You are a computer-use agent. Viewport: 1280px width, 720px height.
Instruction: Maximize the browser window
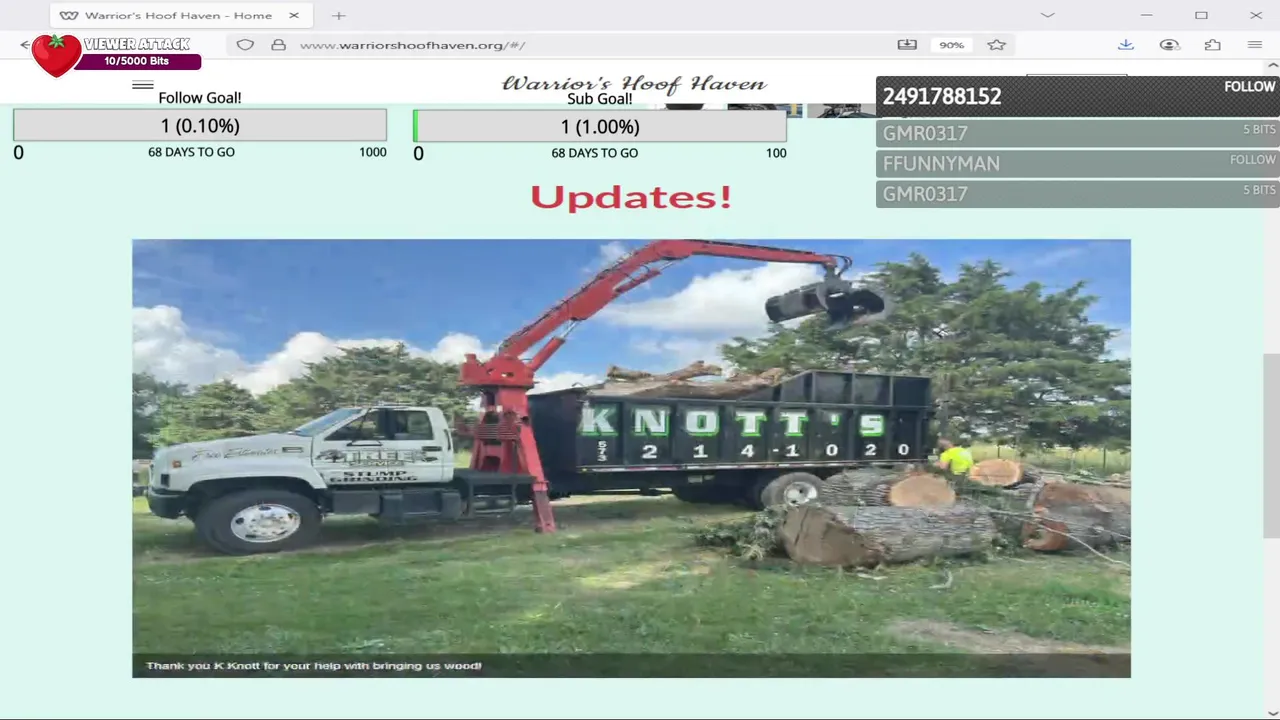[x=1201, y=15]
